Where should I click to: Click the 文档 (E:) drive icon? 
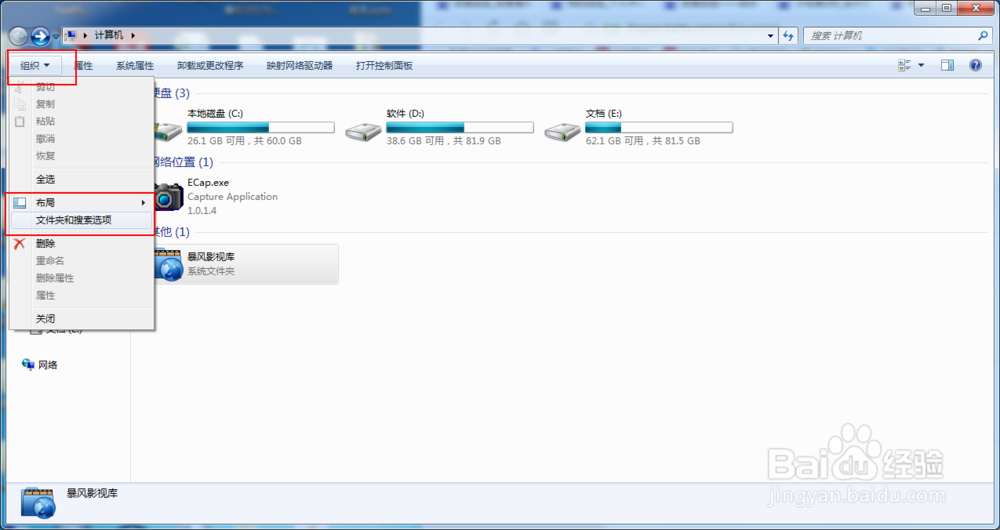[562, 131]
